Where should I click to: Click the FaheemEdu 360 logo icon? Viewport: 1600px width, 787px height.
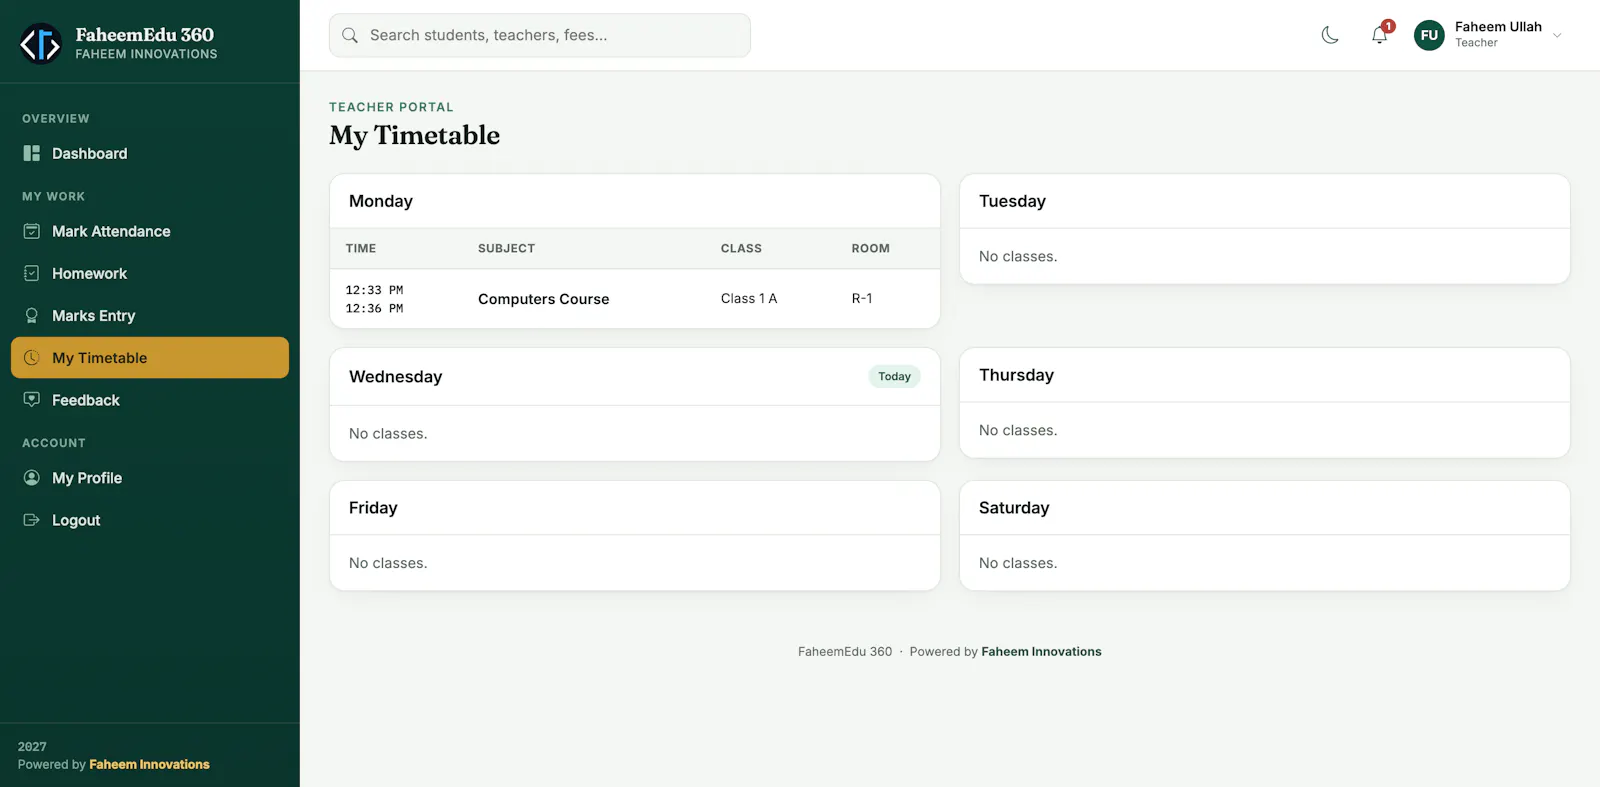[x=41, y=43]
